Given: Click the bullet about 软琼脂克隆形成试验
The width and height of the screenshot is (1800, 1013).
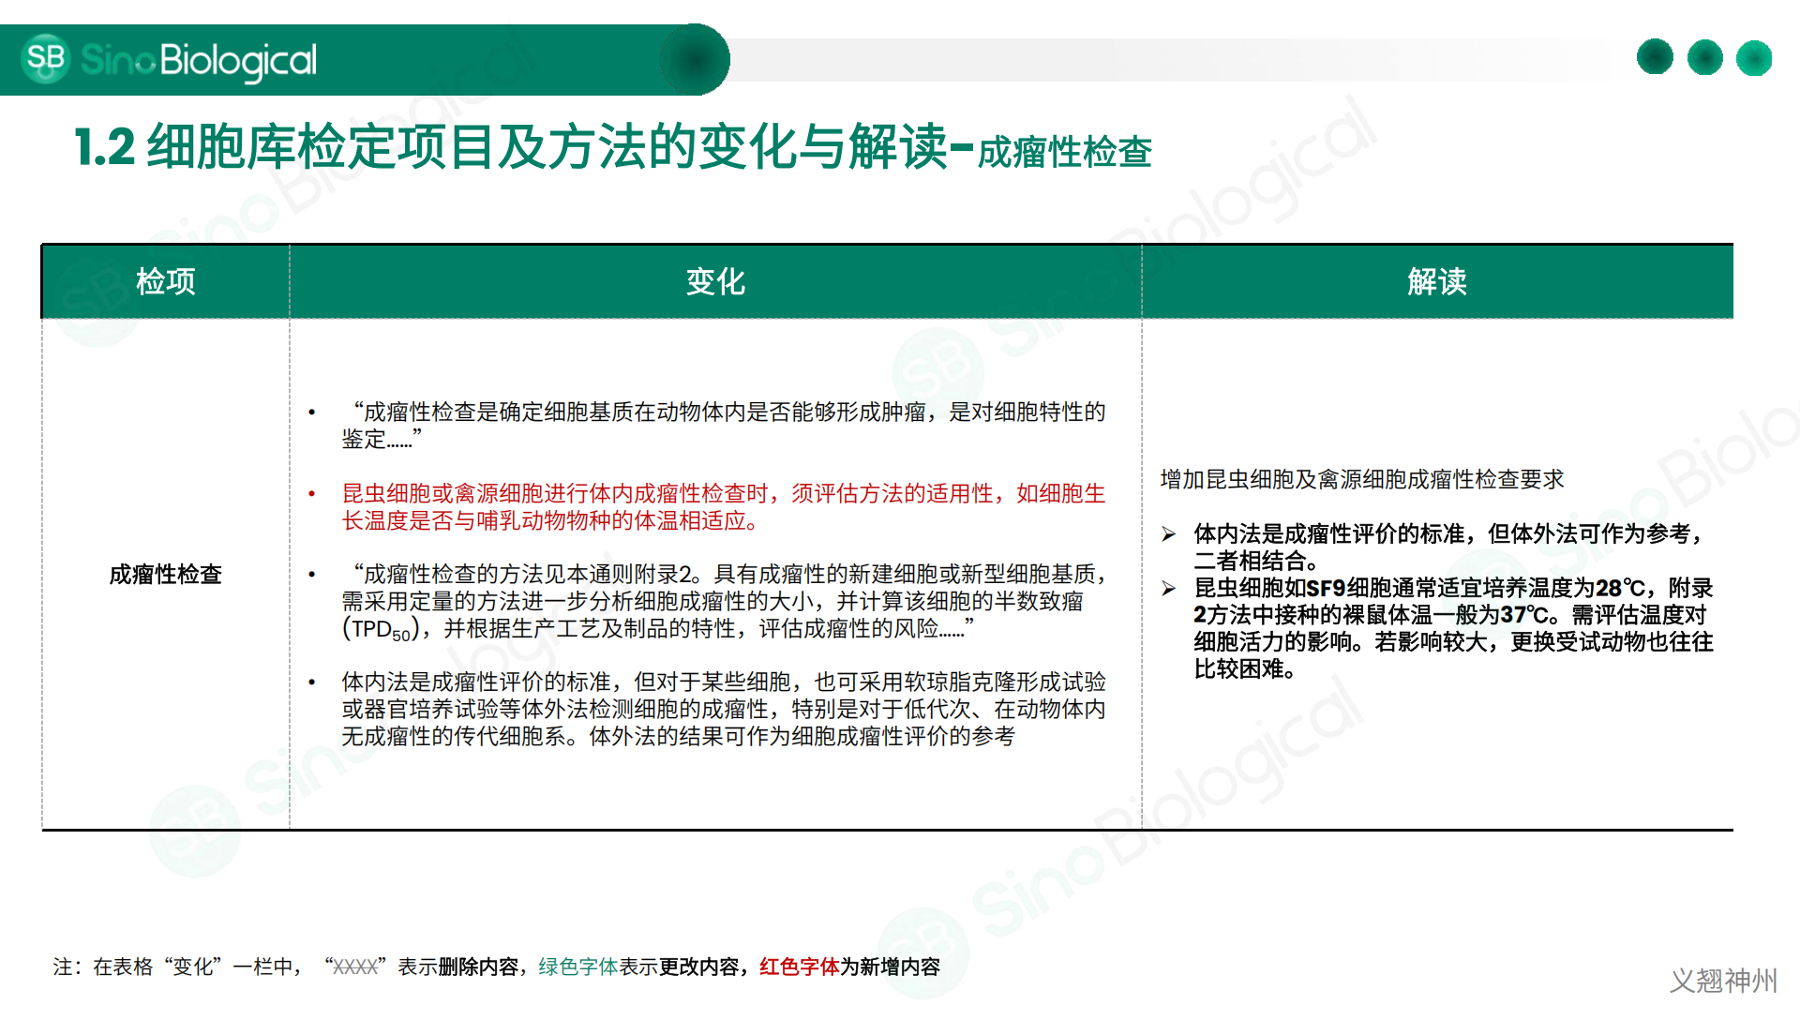Looking at the screenshot, I should point(723,709).
